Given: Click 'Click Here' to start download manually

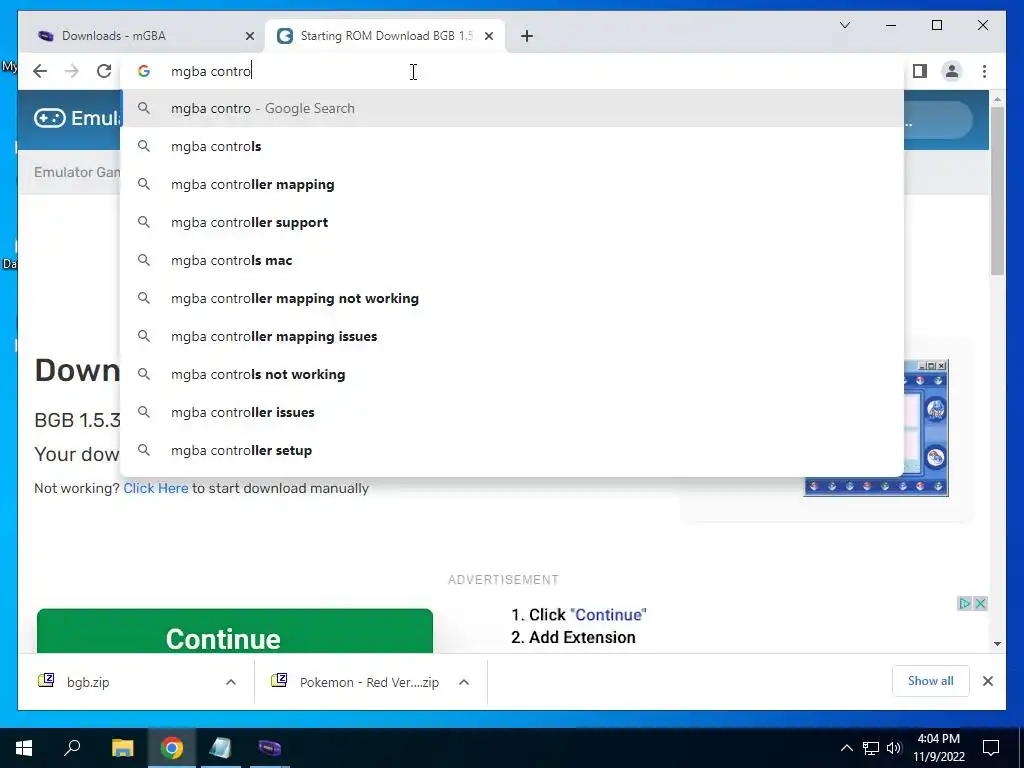Looking at the screenshot, I should tap(155, 488).
